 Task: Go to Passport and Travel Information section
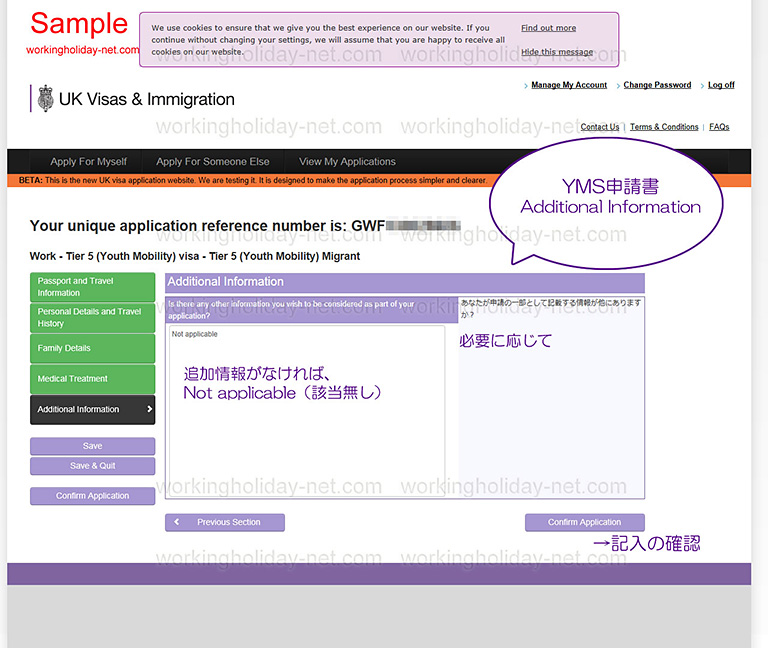tap(93, 287)
